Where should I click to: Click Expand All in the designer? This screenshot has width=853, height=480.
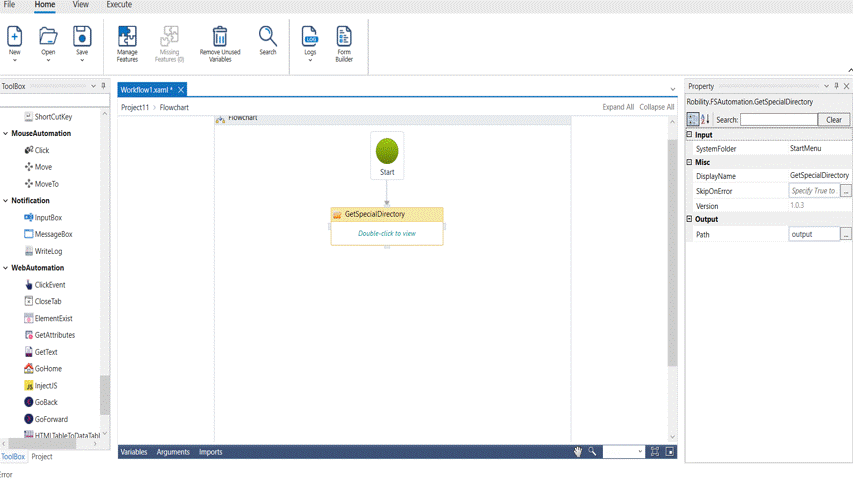pos(617,107)
